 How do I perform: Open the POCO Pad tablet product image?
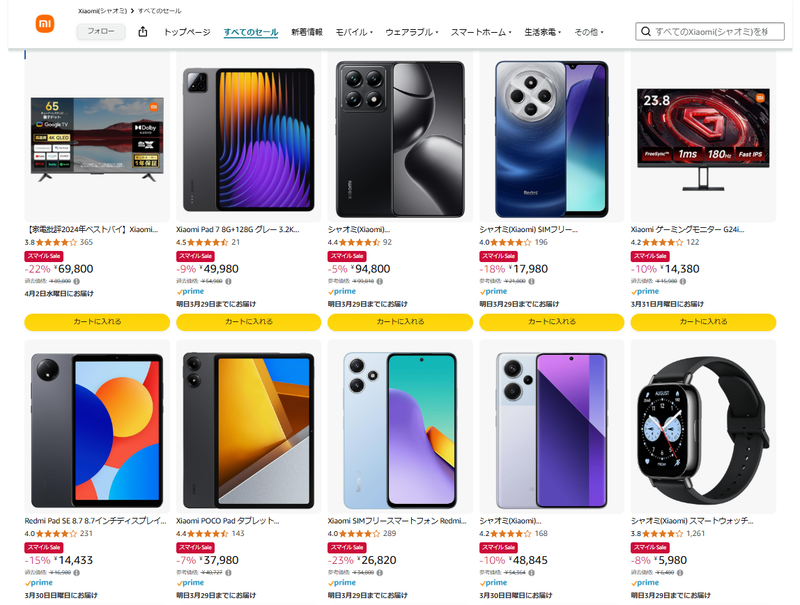click(248, 427)
